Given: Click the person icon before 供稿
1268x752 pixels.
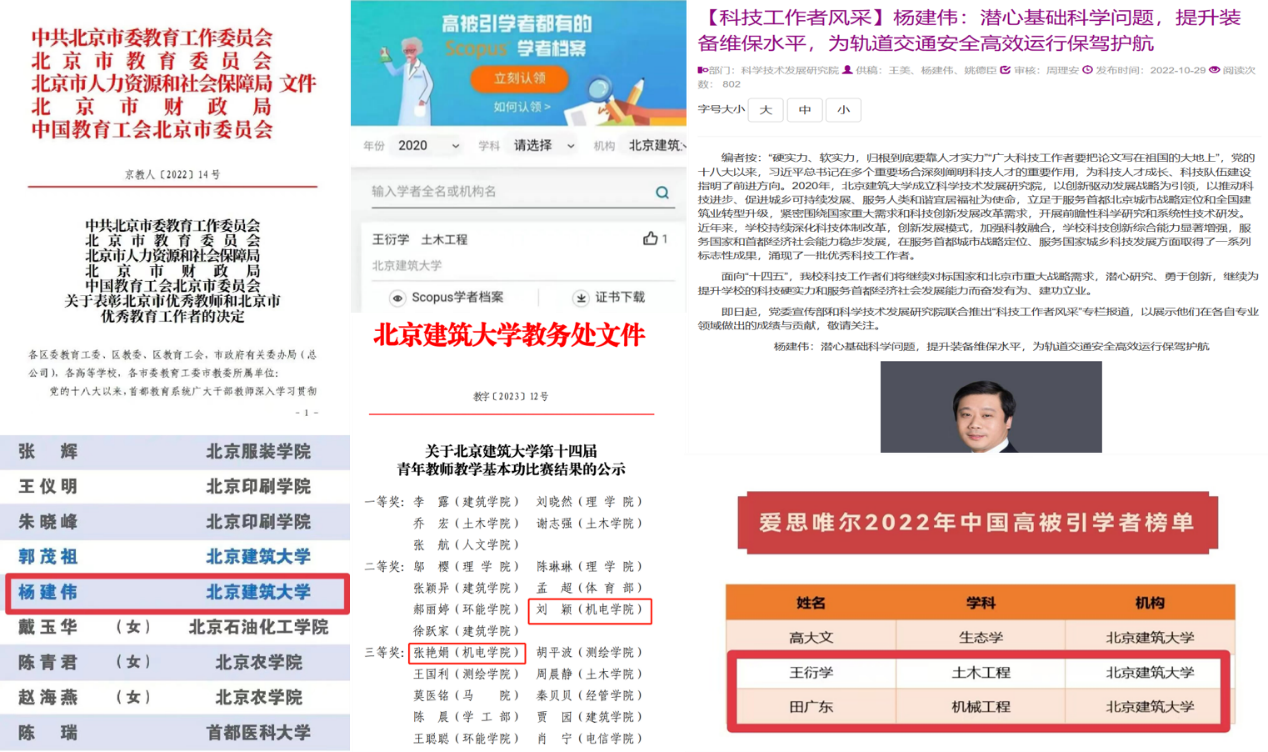Looking at the screenshot, I should click(x=848, y=70).
